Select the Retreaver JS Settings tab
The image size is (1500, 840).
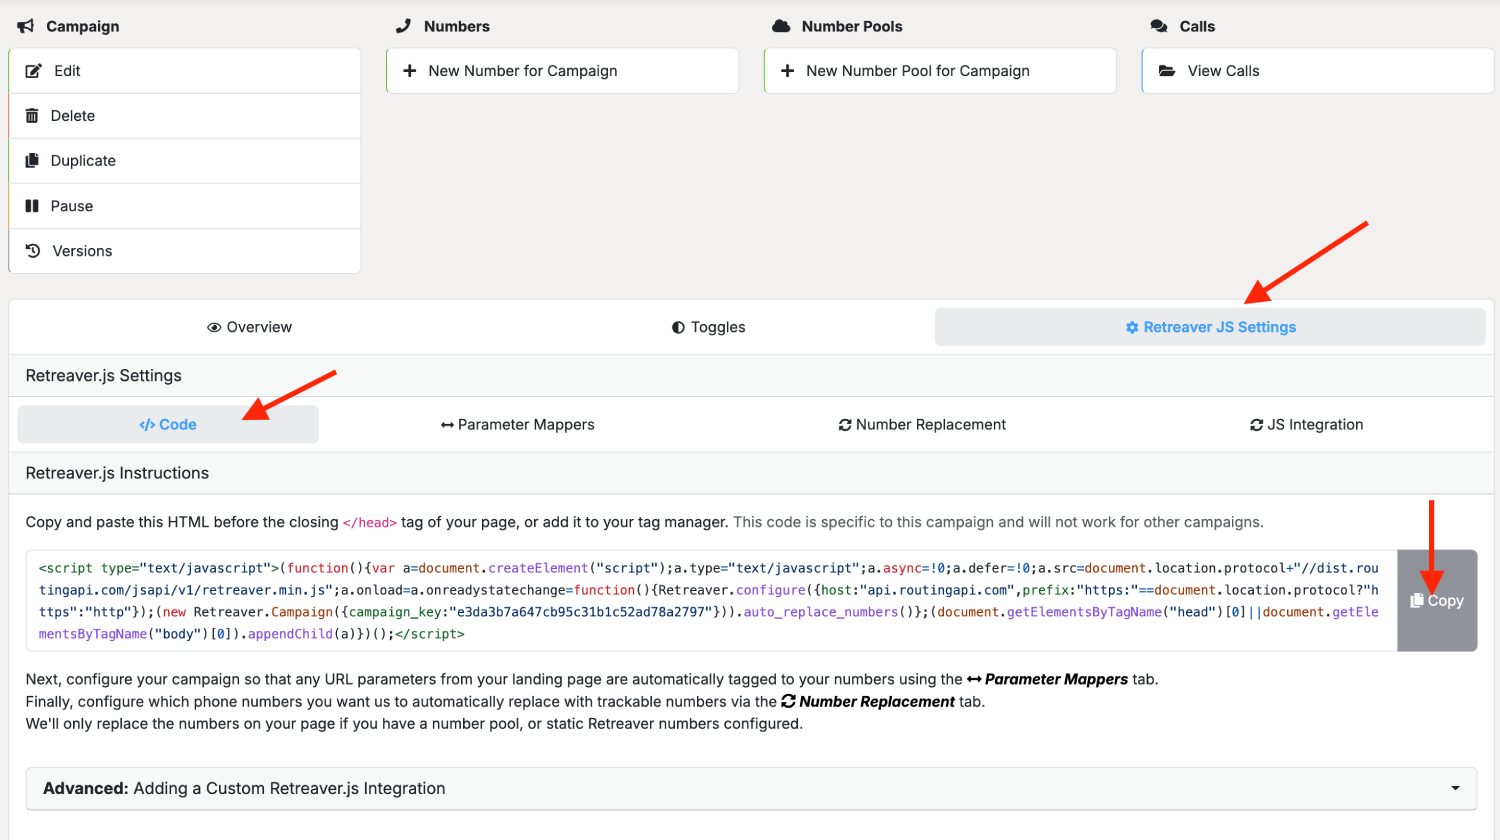pyautogui.click(x=1210, y=327)
